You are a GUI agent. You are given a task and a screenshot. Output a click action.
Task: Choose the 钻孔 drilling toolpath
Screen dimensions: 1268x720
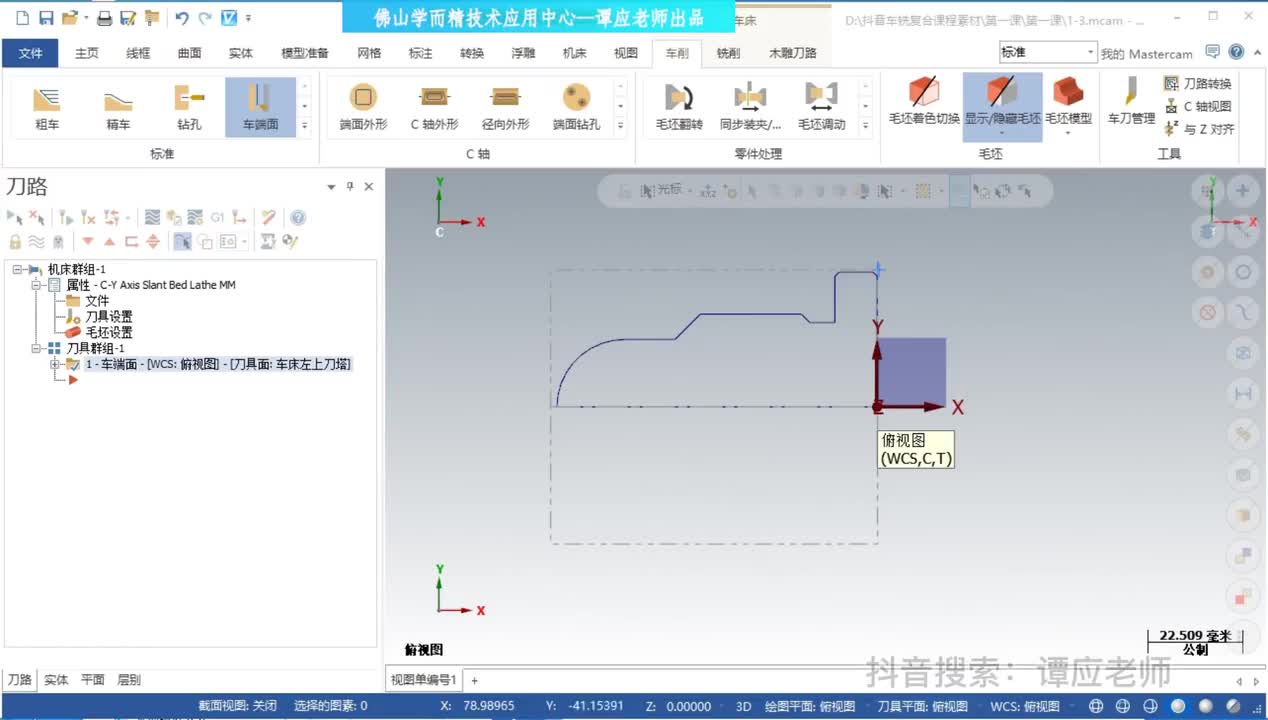[x=189, y=107]
